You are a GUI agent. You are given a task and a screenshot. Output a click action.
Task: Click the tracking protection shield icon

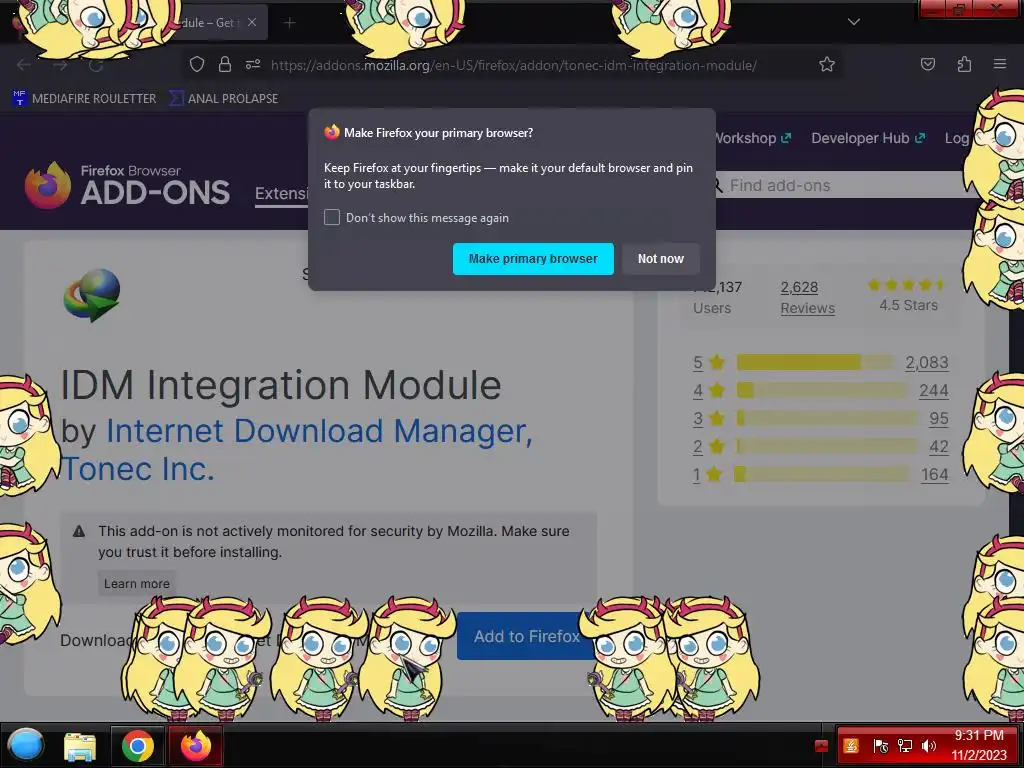coord(197,64)
